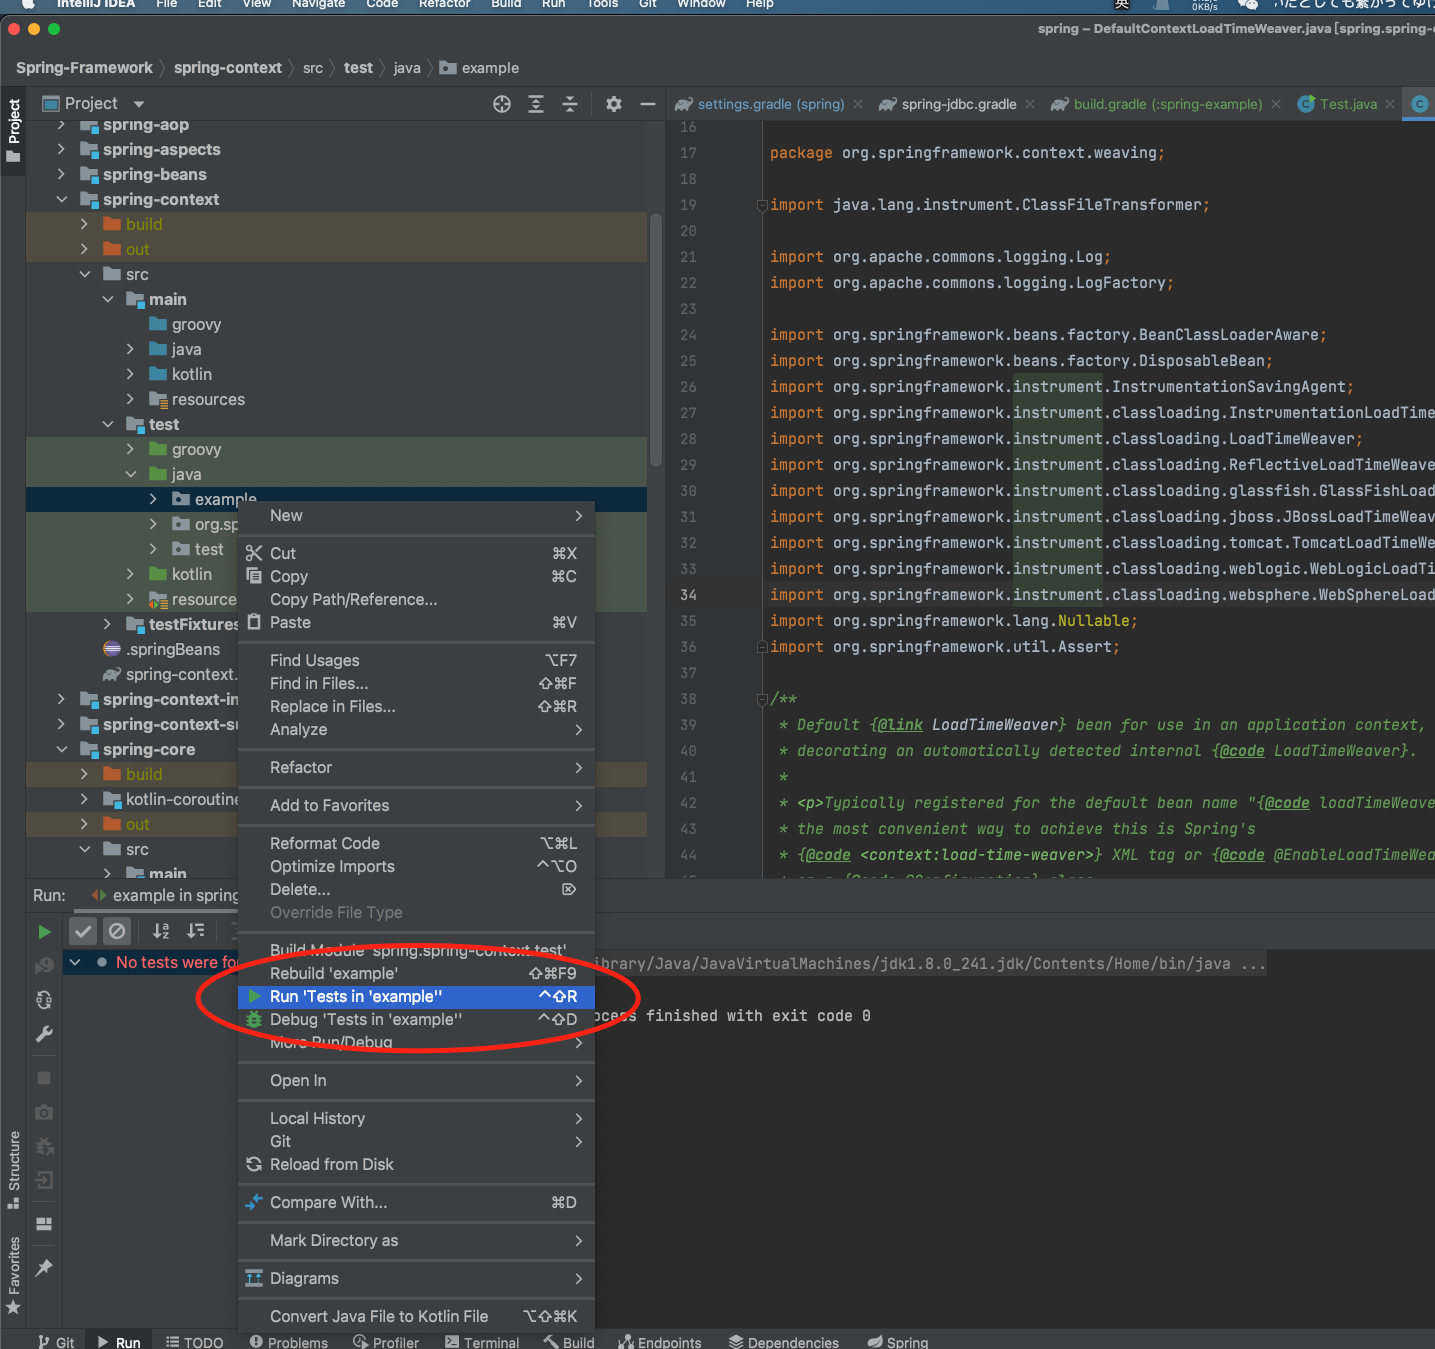Click spring-context in the breadcrumb path

click(x=228, y=68)
